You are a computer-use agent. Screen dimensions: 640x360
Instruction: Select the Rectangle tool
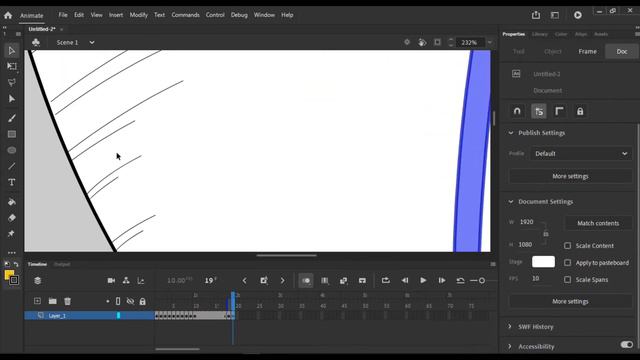(11, 134)
